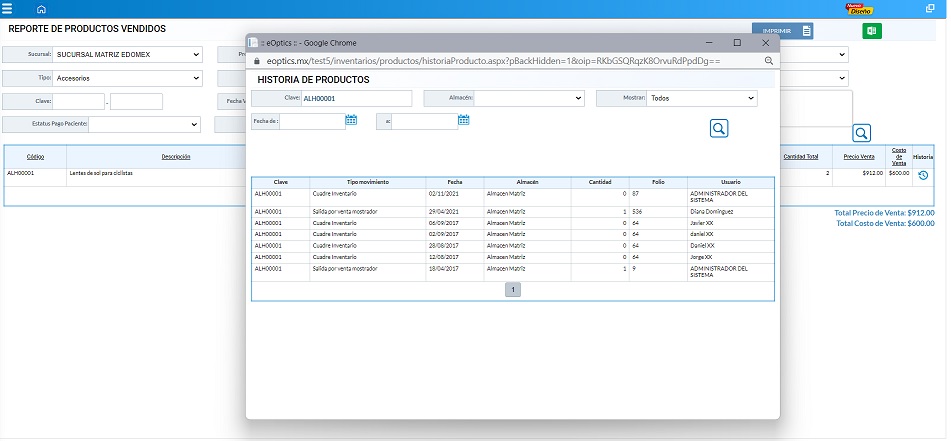Viewport: 951px width, 441px height.
Task: Click the popup URL address bar
Action: [x=493, y=61]
